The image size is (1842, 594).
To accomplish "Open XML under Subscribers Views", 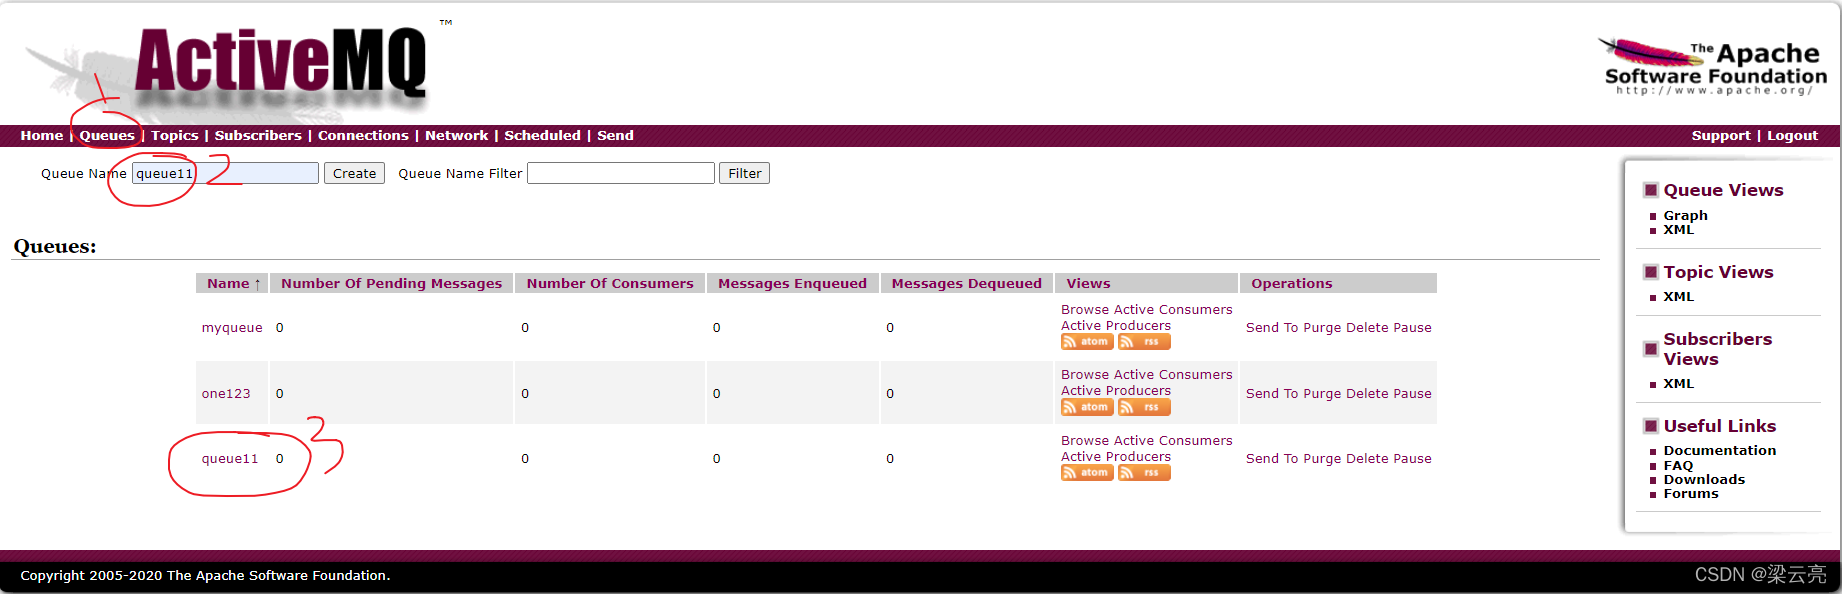I will [1678, 383].
